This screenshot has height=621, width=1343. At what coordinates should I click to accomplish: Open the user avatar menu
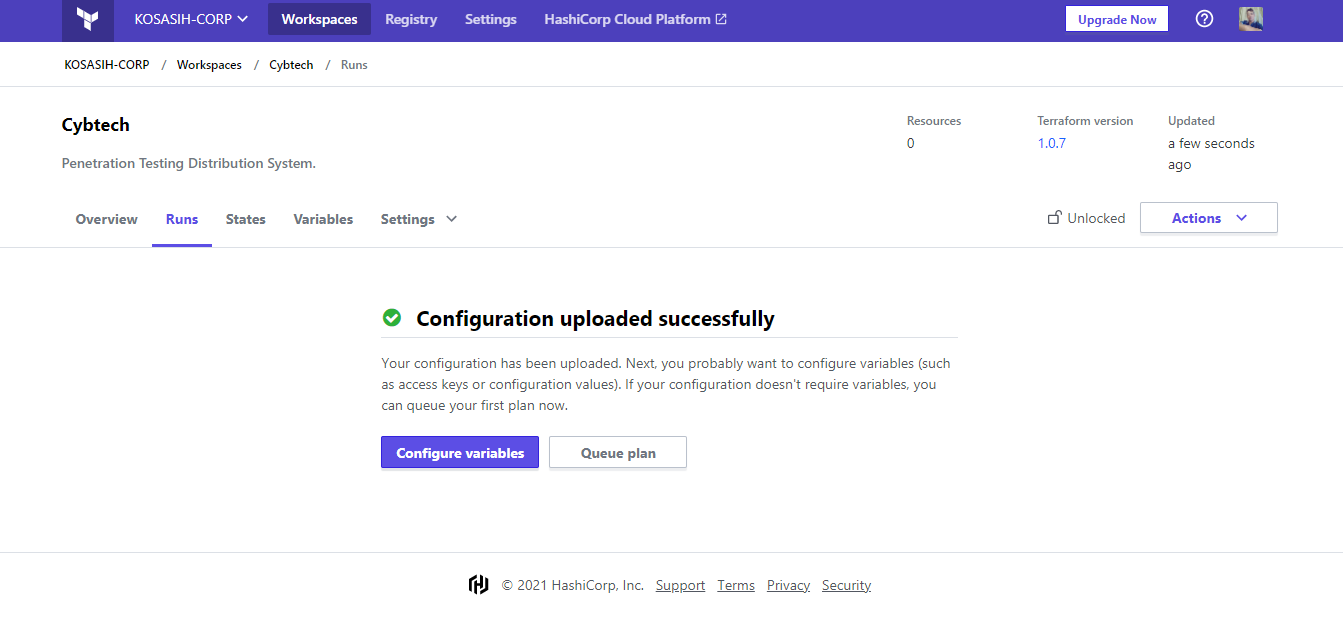[1251, 19]
